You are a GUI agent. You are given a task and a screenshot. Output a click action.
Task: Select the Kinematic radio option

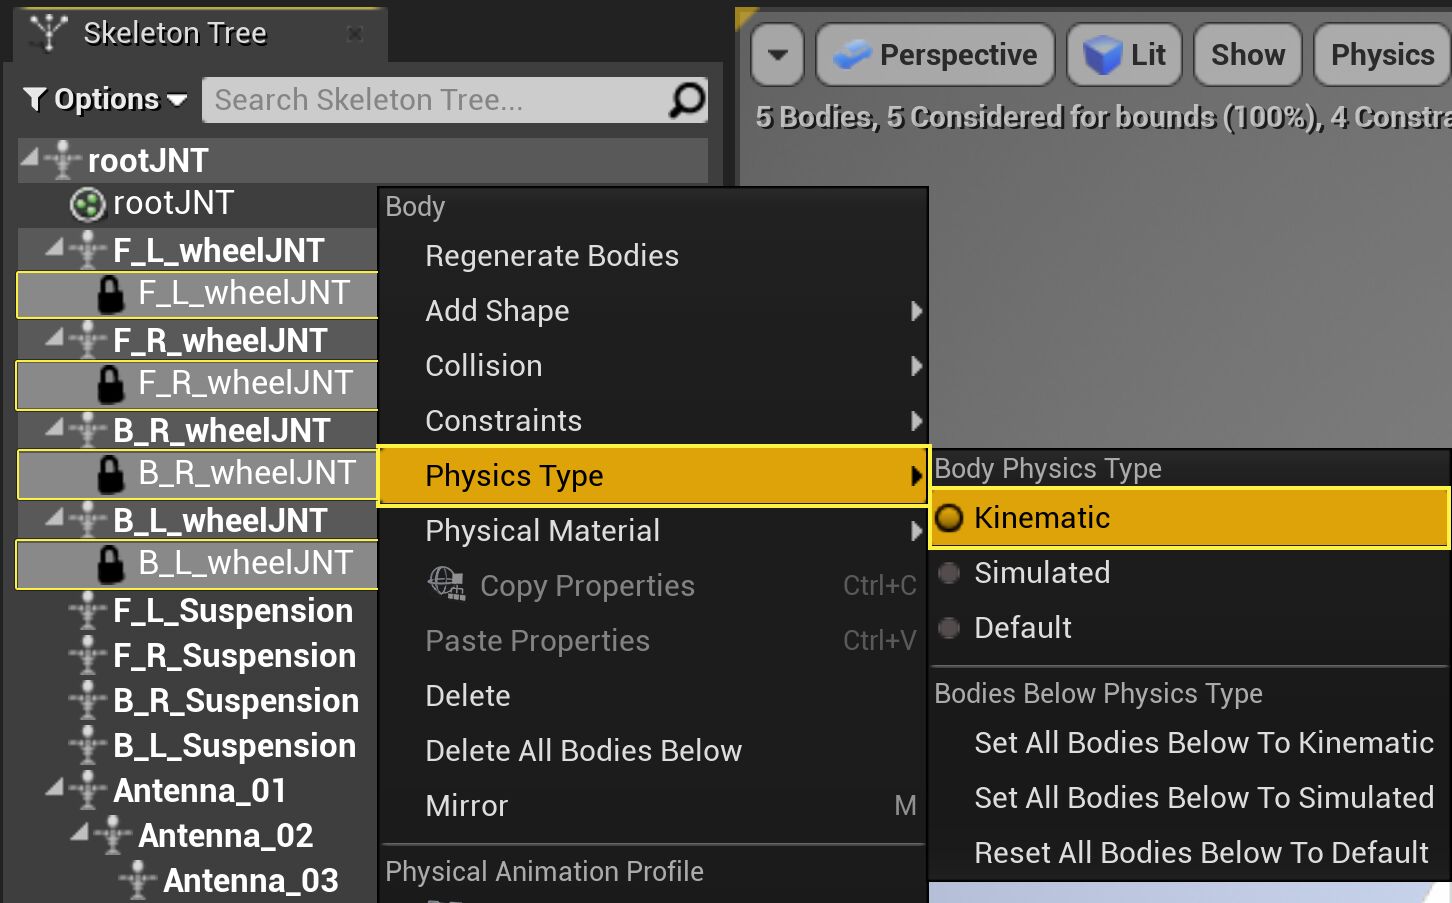949,518
